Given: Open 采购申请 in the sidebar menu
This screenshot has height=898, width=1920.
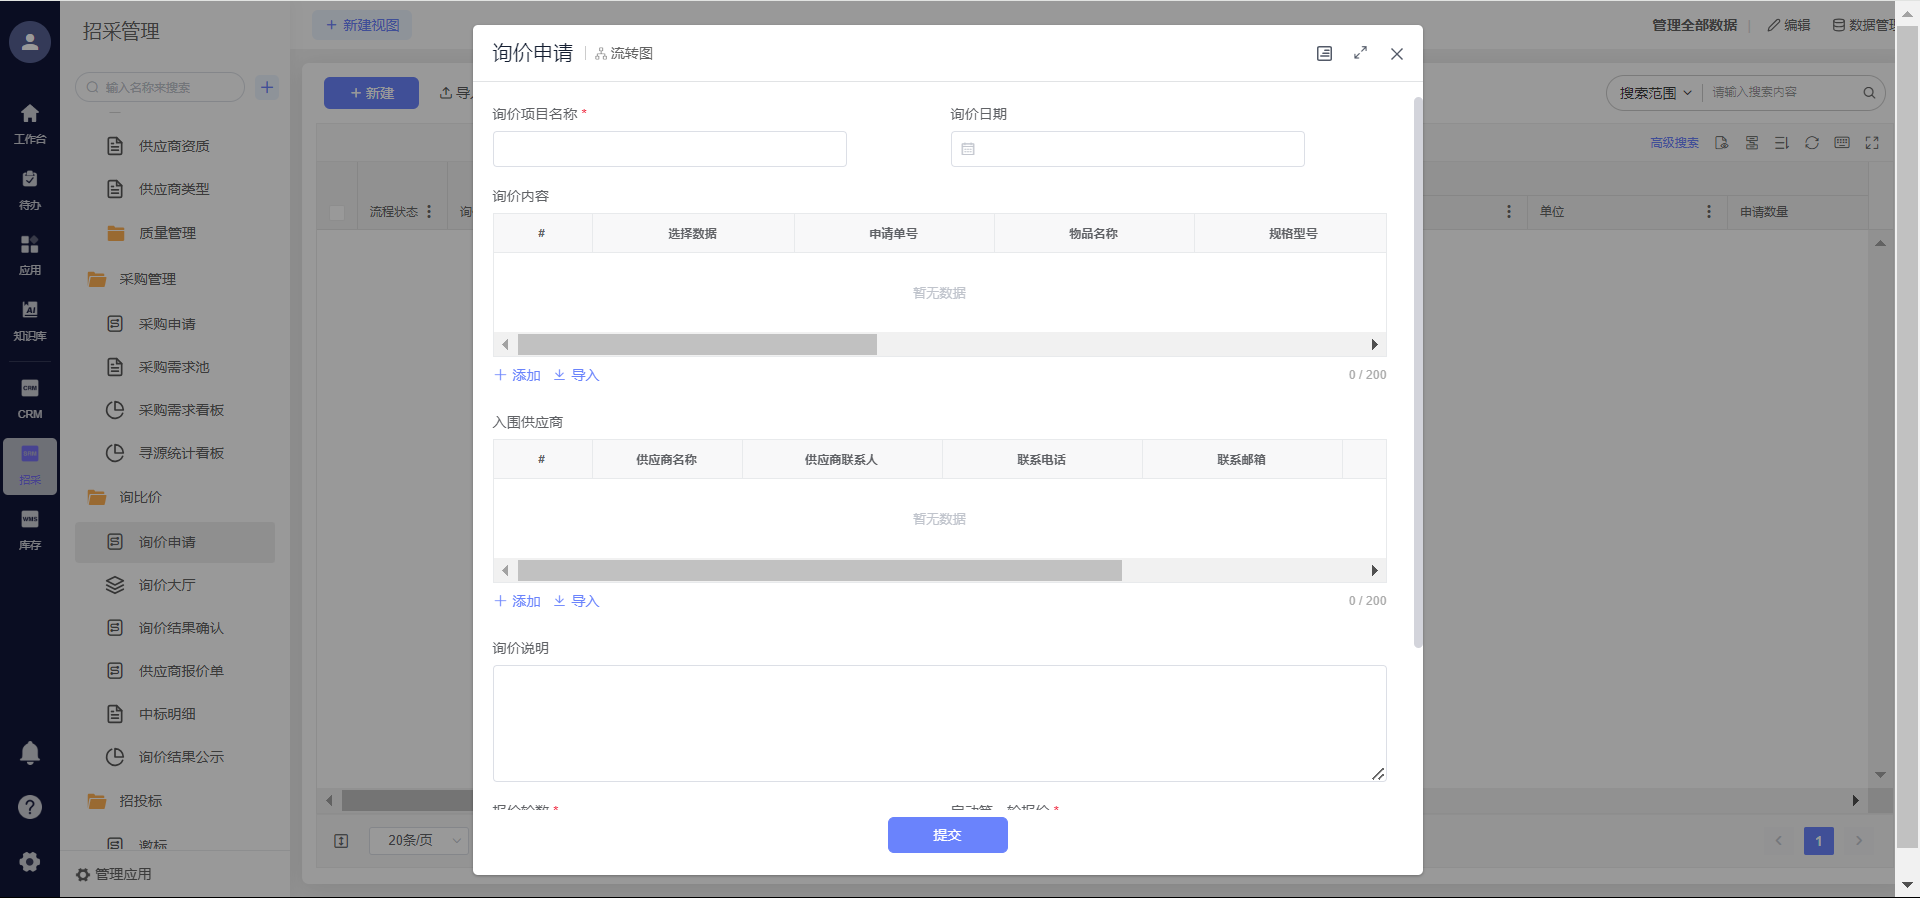Looking at the screenshot, I should [x=167, y=324].
